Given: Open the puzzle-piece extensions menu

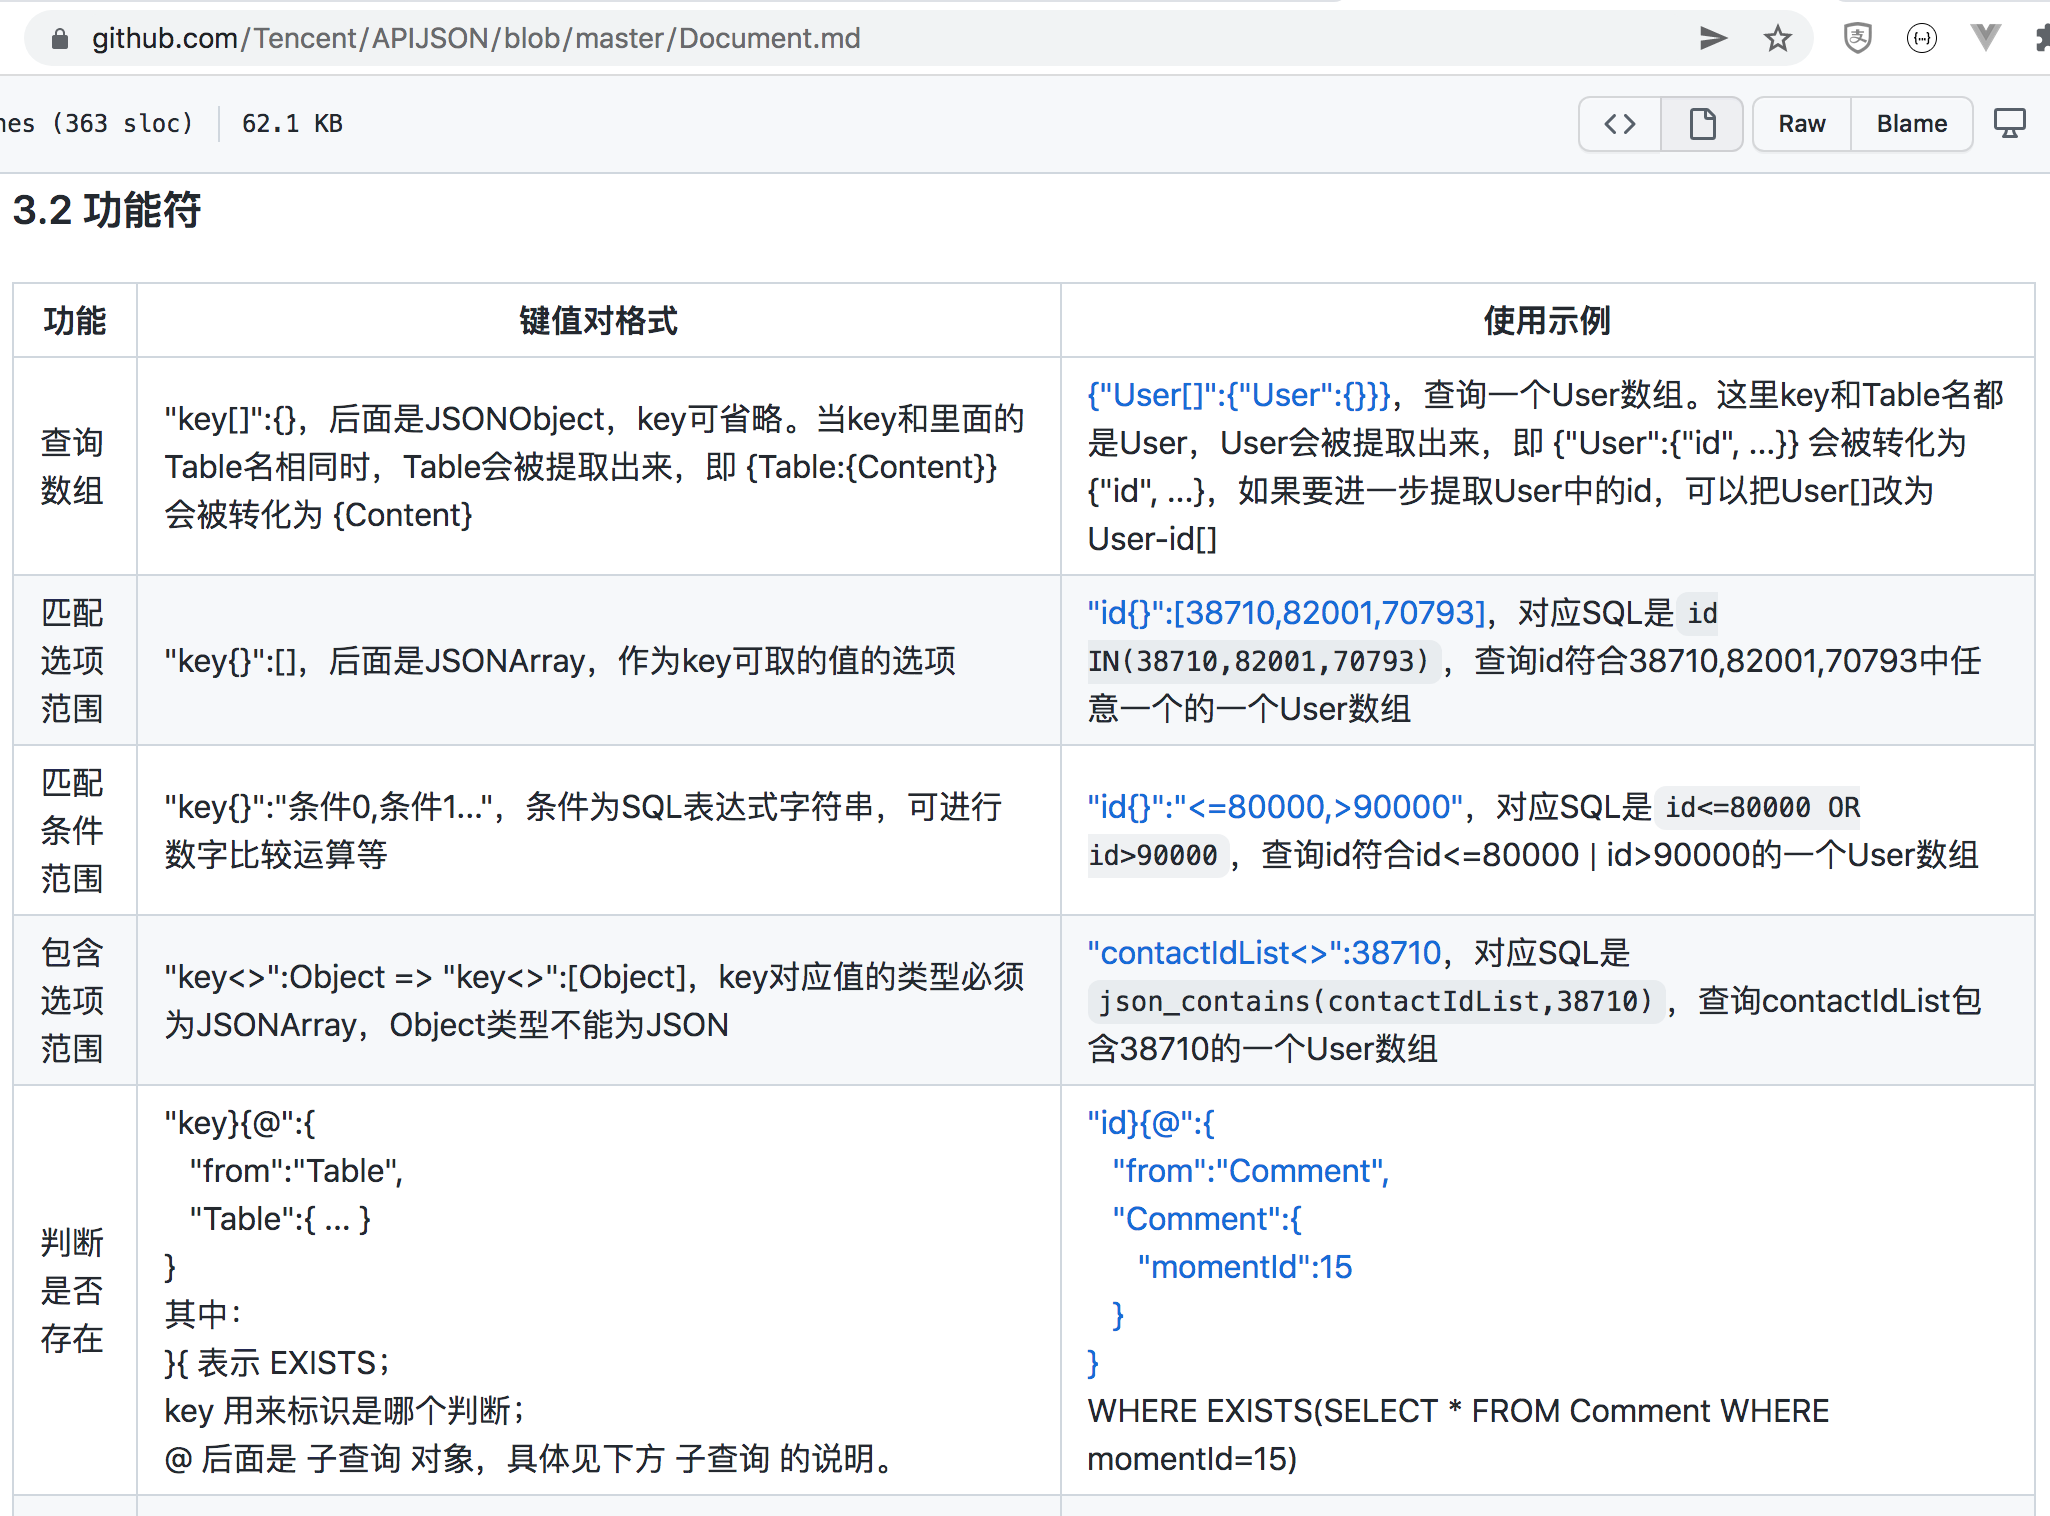Looking at the screenshot, I should 2042,39.
